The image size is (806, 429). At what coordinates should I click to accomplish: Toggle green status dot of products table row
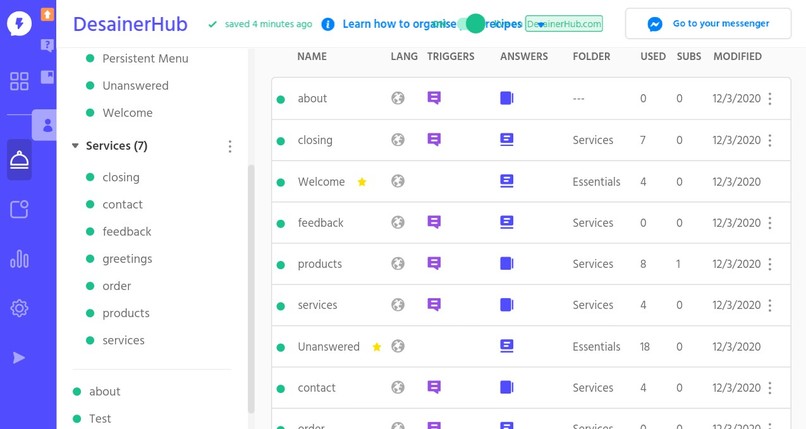[x=281, y=265]
